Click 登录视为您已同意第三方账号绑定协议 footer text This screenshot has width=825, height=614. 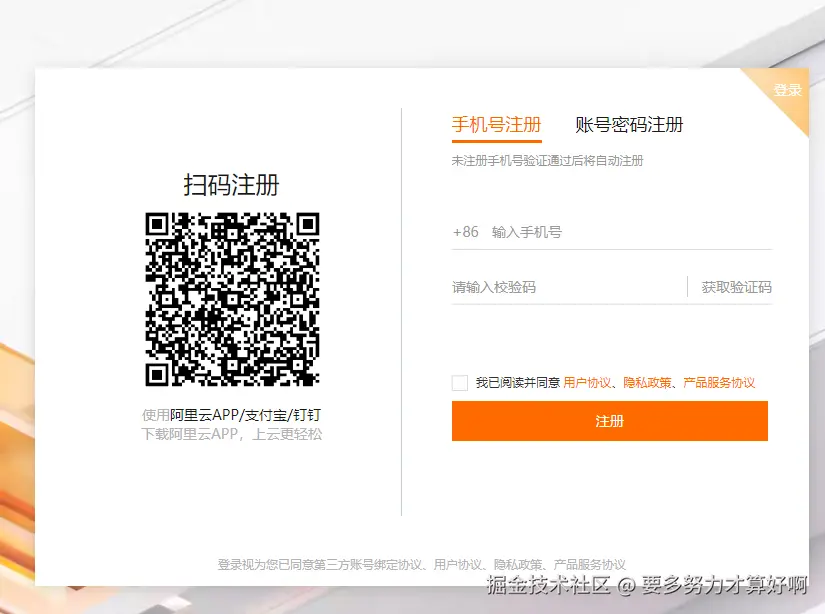pyautogui.click(x=320, y=565)
